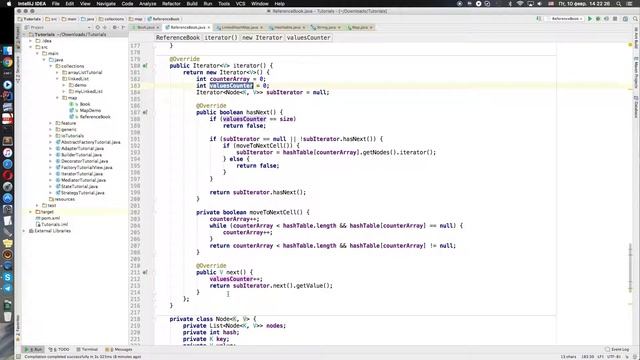
Task: Click the valuesCounter breadcrumb
Action: click(x=308, y=38)
